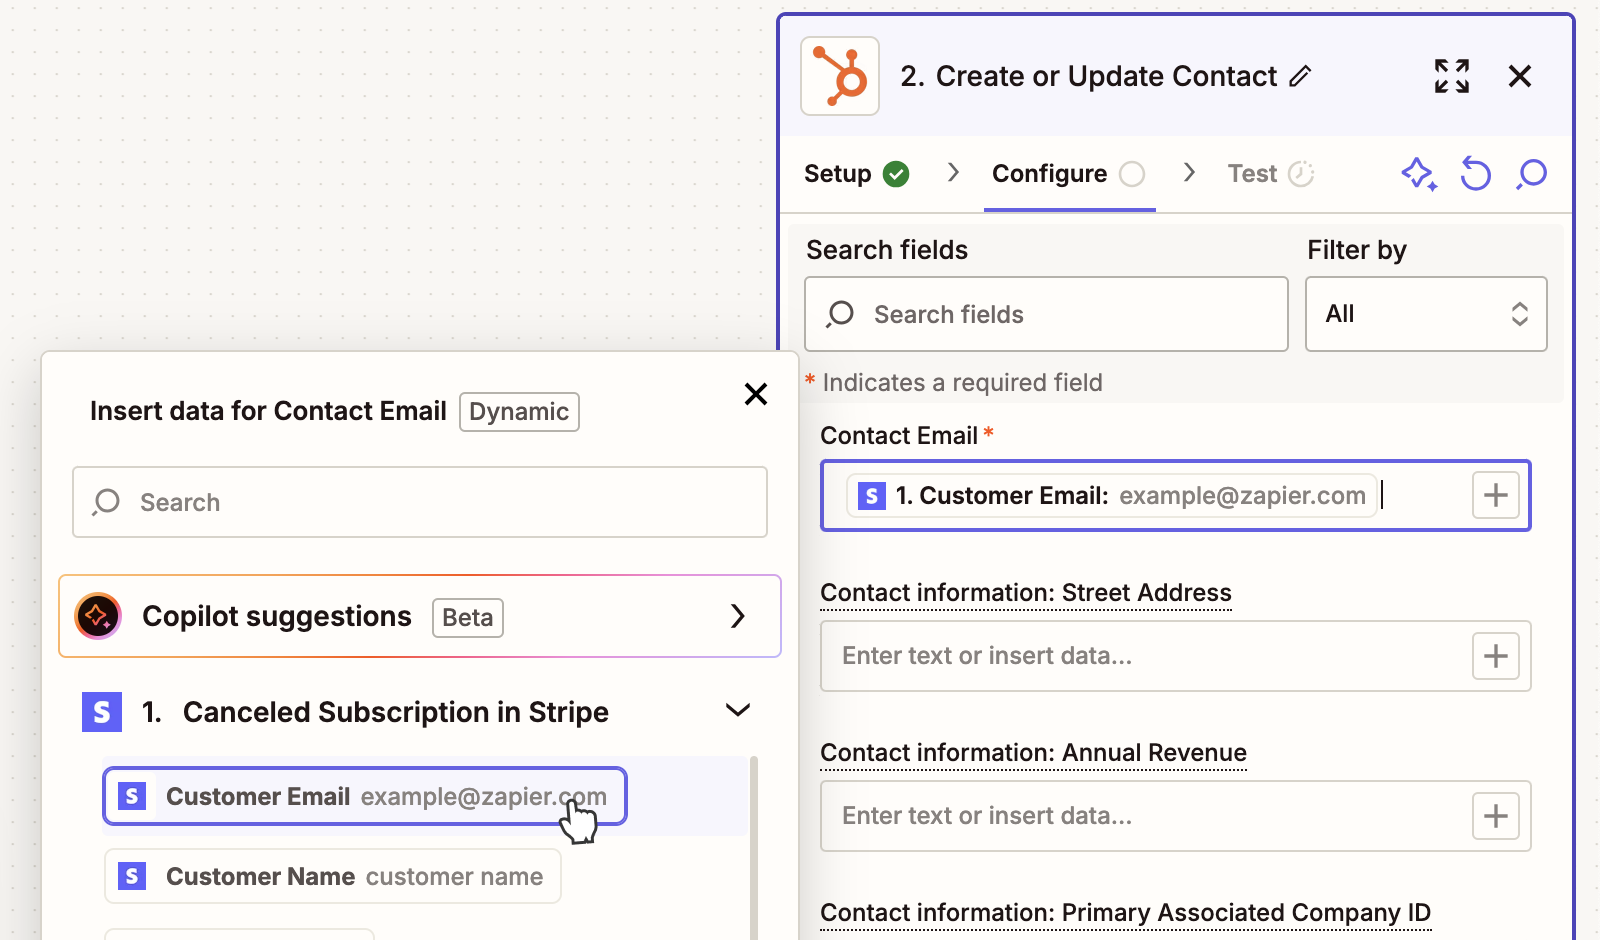Click the Dynamic badge
This screenshot has height=940, width=1600.
(519, 412)
